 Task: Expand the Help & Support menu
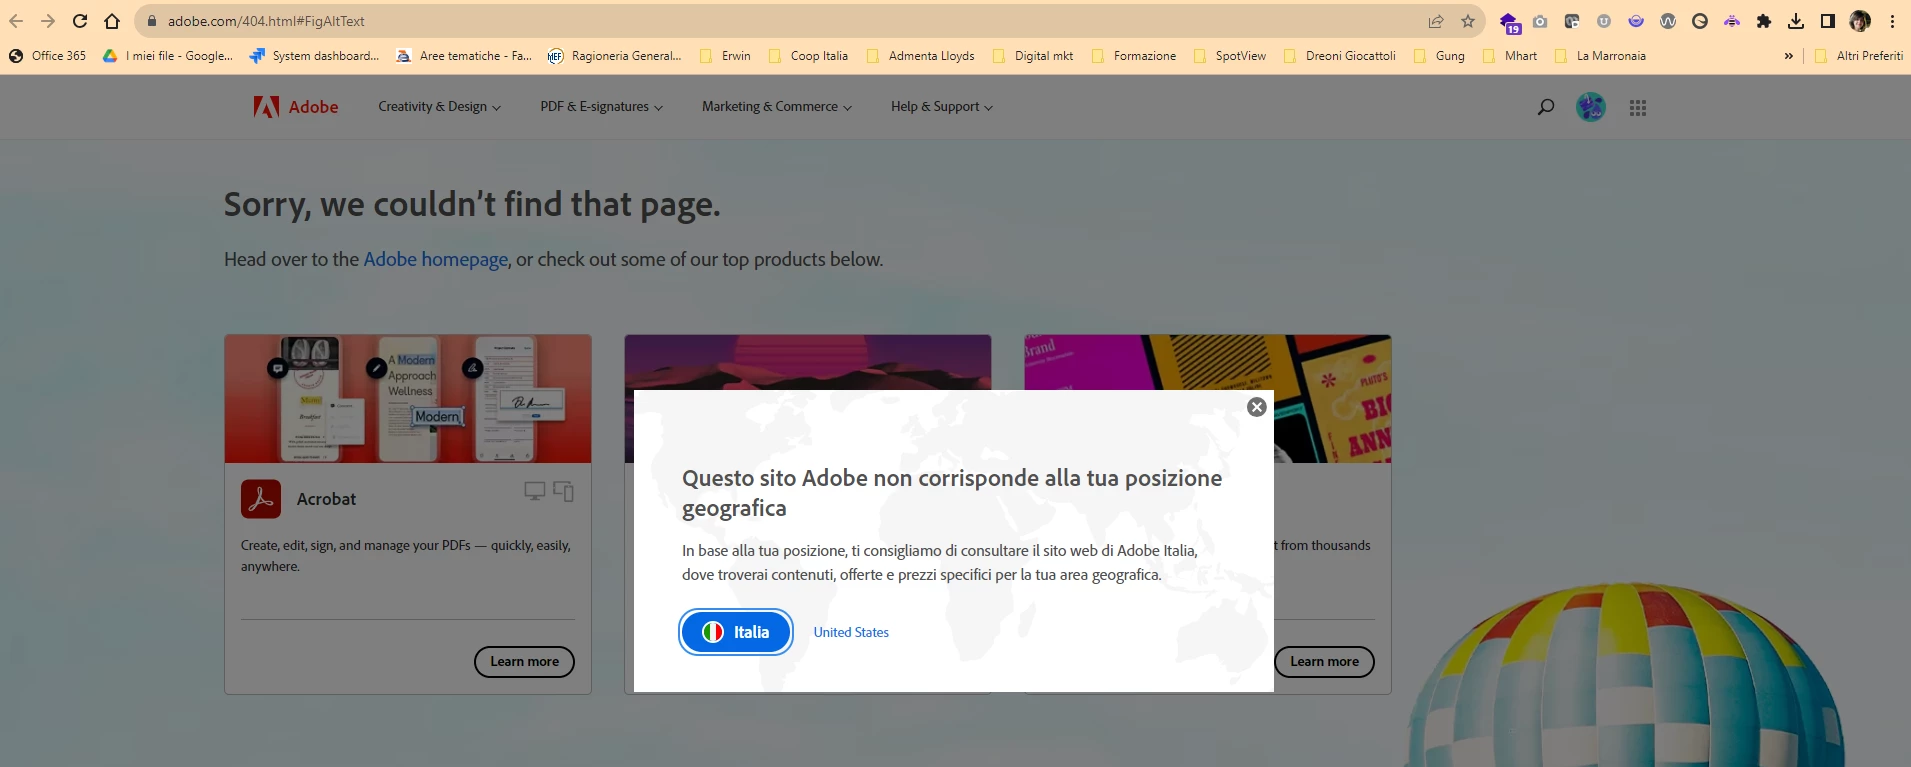point(941,107)
